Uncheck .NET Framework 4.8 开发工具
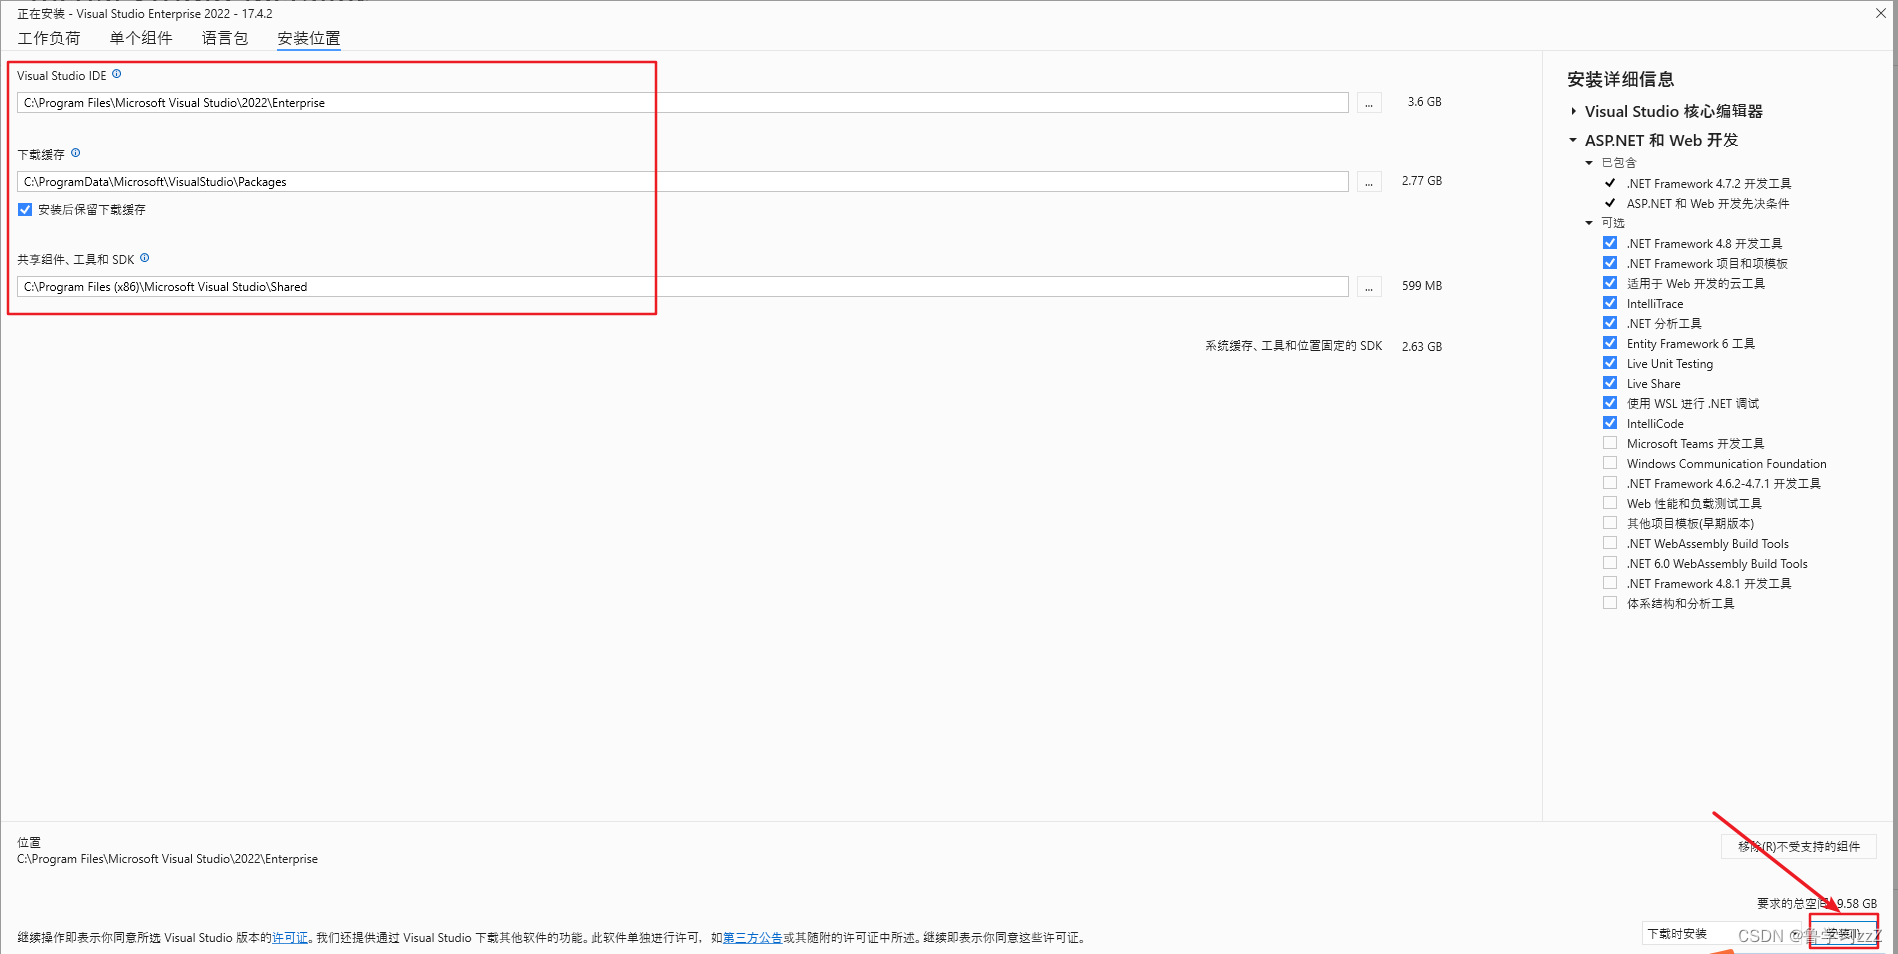Viewport: 1898px width, 954px height. [x=1610, y=243]
